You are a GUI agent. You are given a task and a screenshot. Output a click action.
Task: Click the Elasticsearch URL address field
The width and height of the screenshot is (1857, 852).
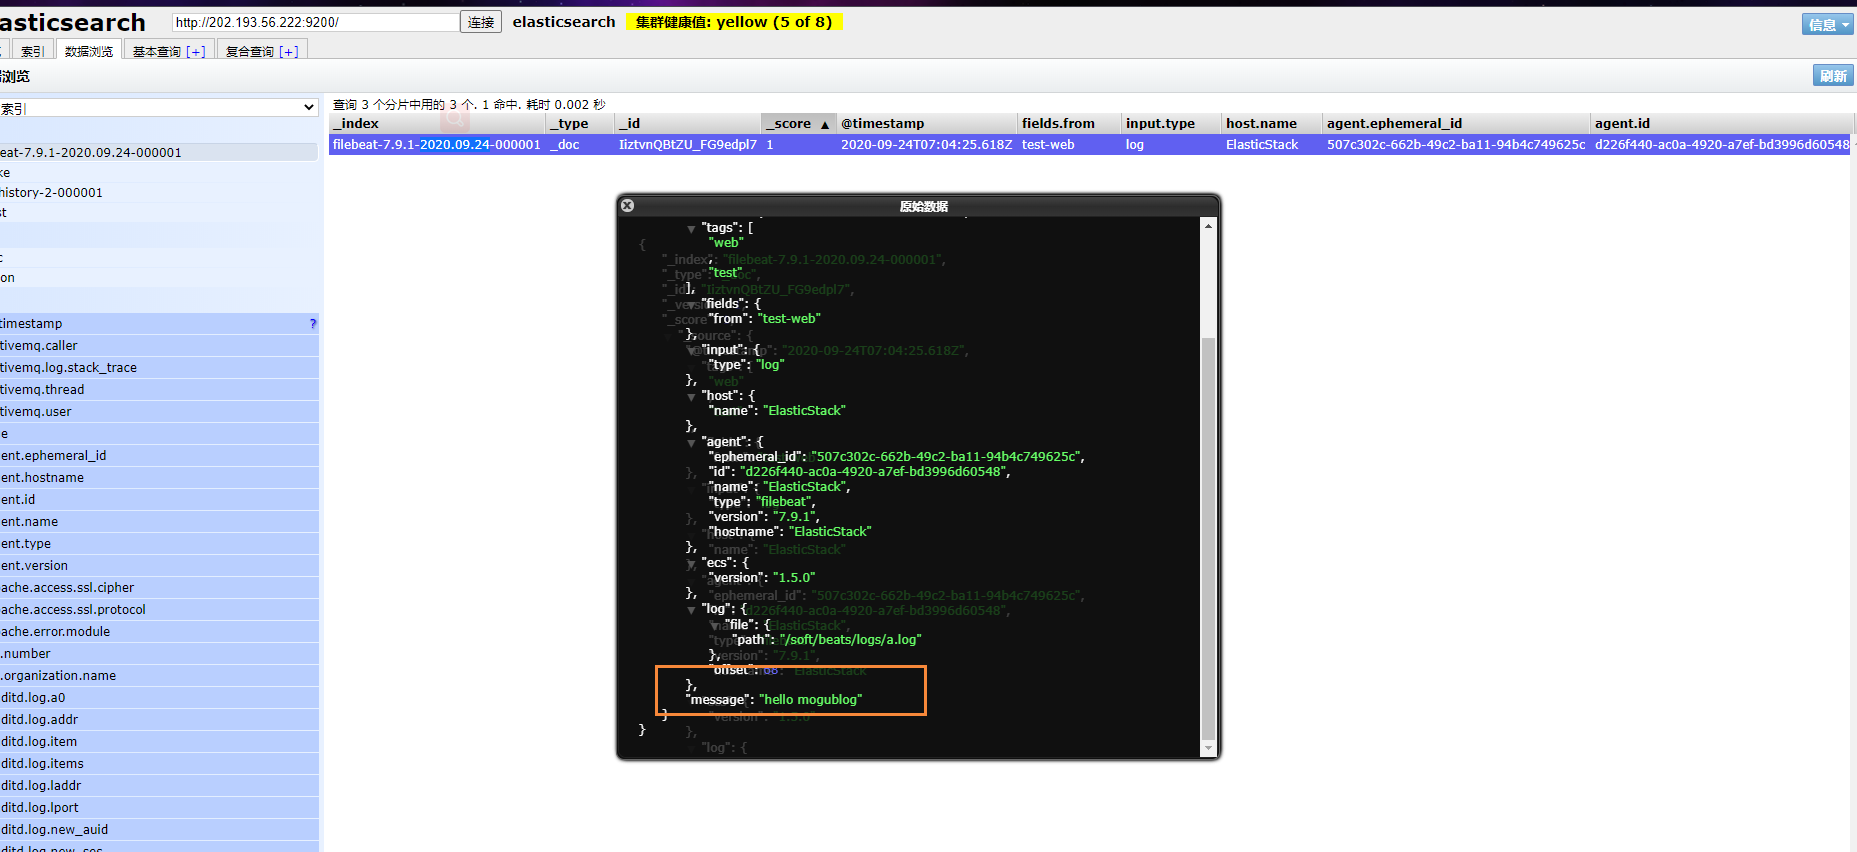pos(314,22)
